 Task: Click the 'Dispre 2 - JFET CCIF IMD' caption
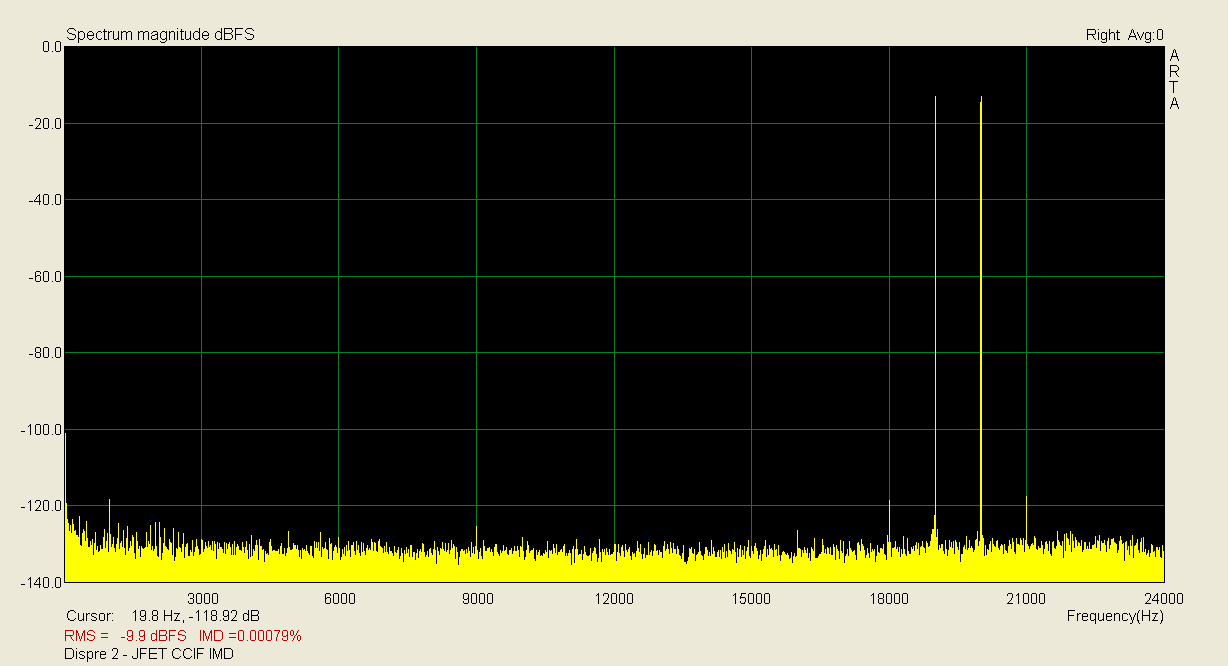pyautogui.click(x=149, y=654)
